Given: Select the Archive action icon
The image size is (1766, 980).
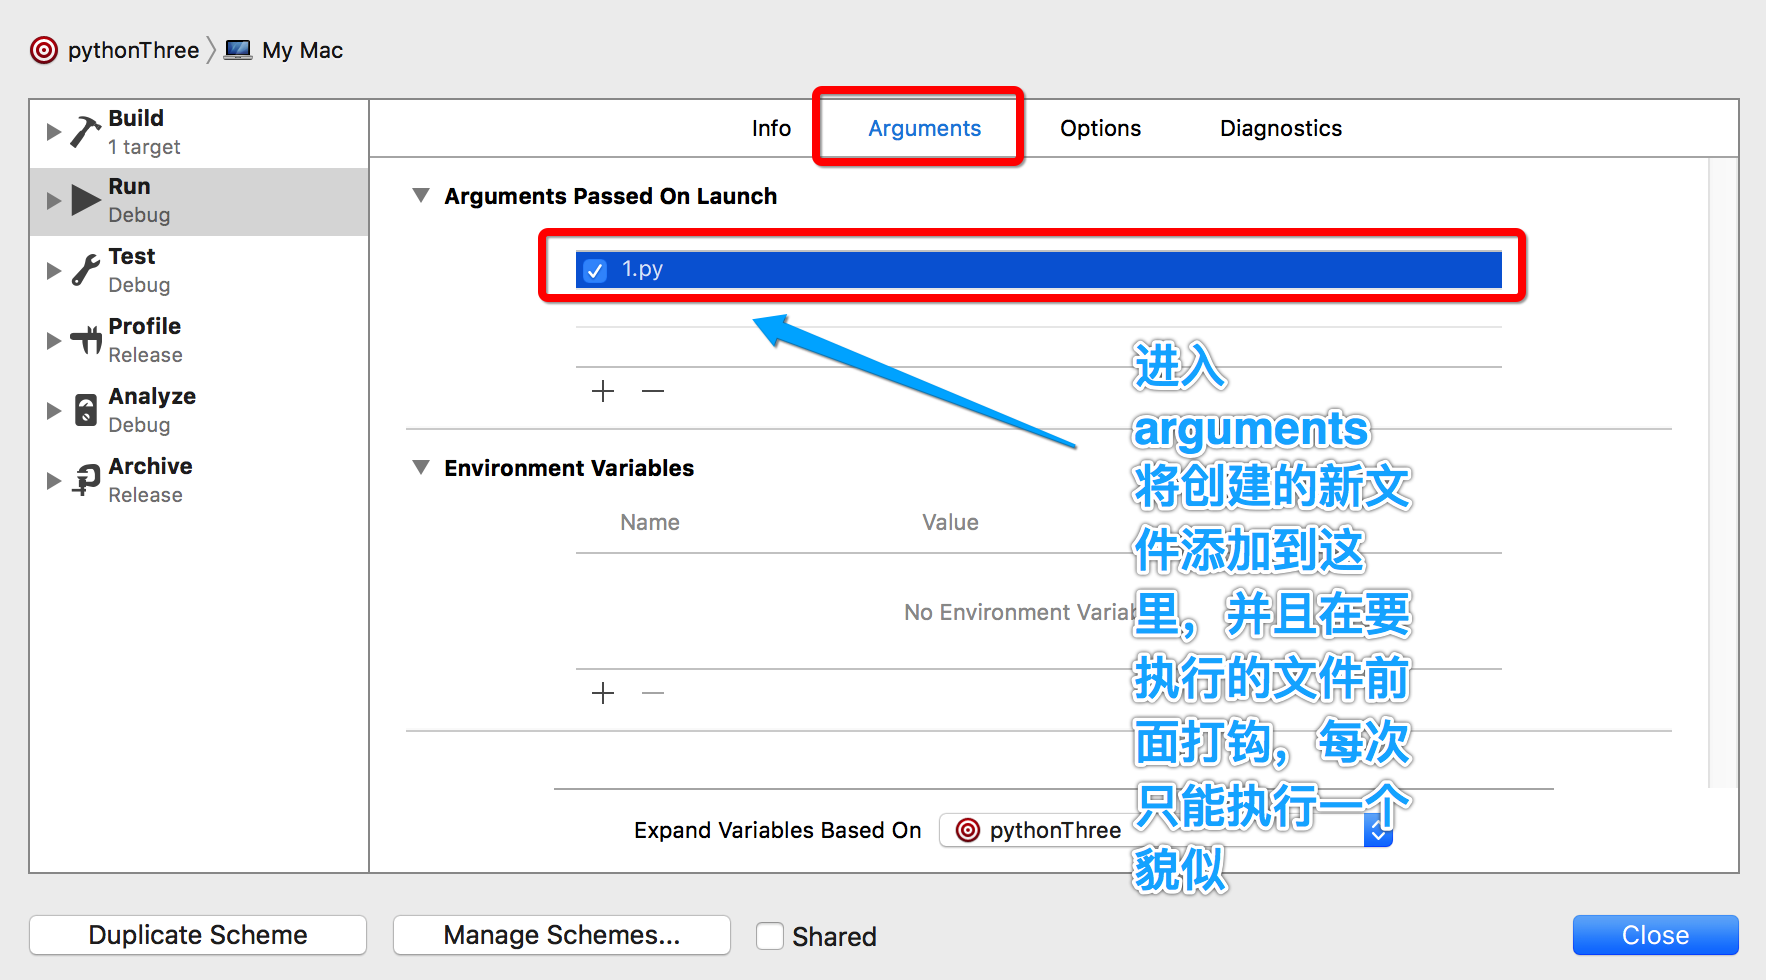Looking at the screenshot, I should pyautogui.click(x=86, y=480).
